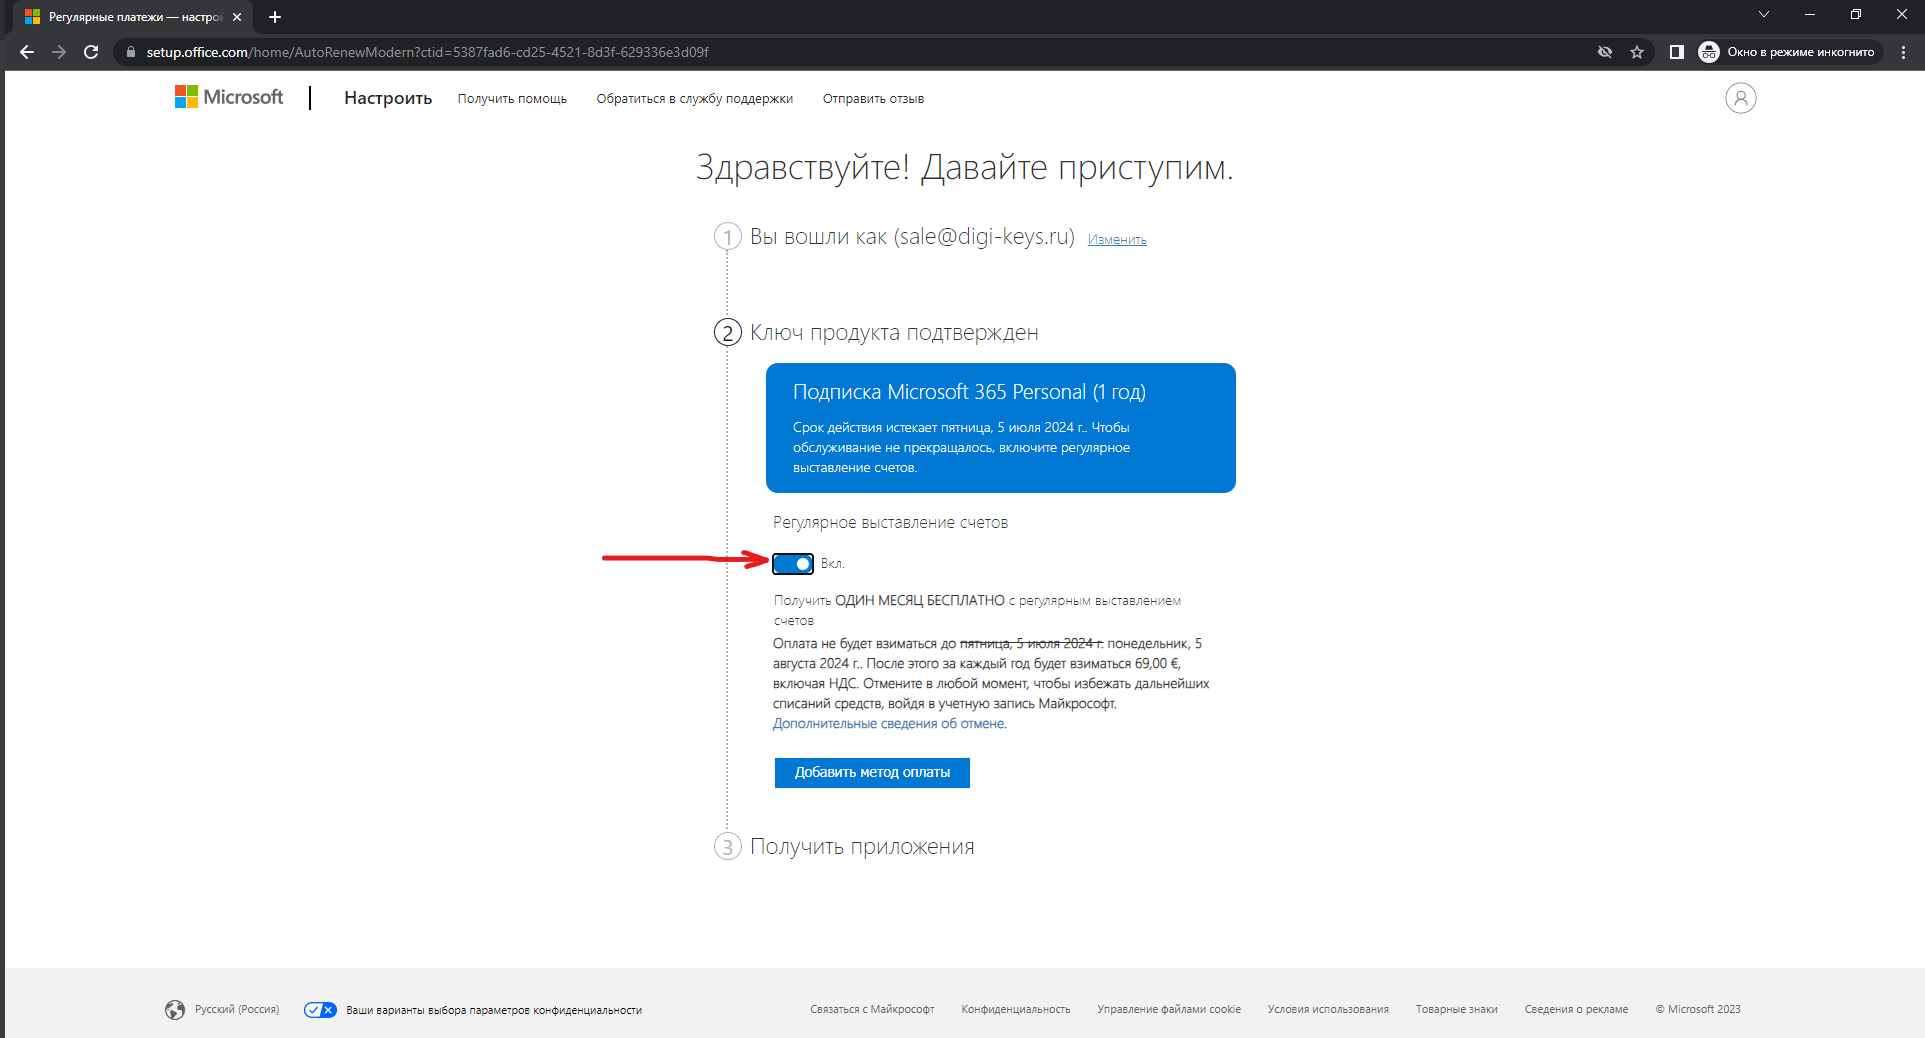
Task: Open 'Сведения о рекламе' footer link
Action: tap(1576, 1010)
